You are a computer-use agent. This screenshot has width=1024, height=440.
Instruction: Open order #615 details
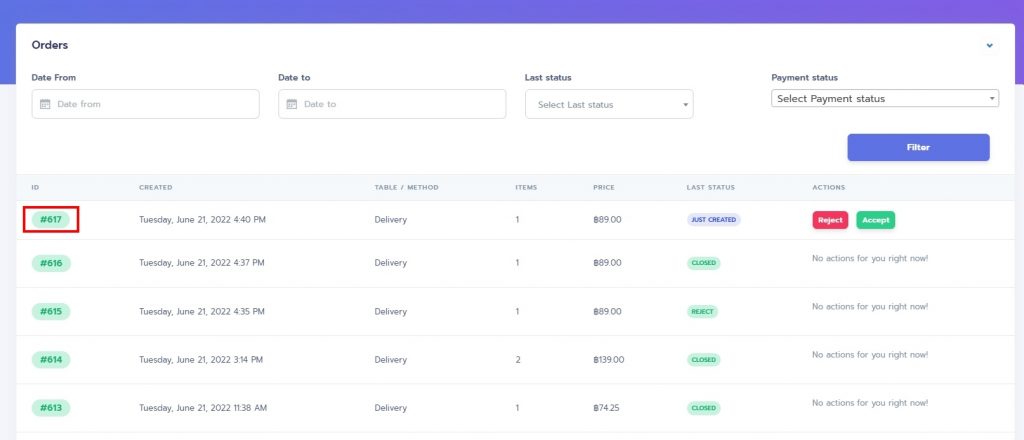click(x=51, y=311)
